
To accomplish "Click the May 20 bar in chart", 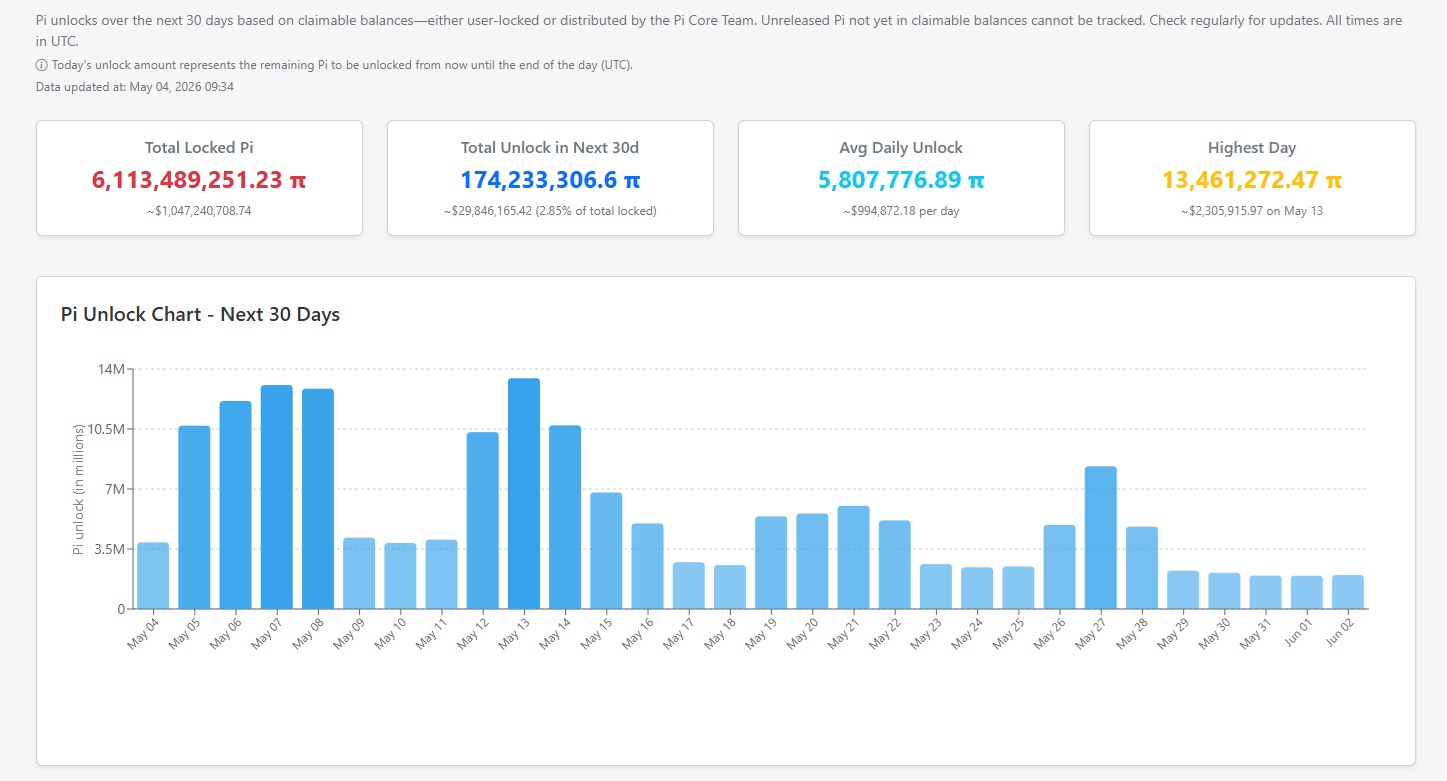I will [x=812, y=561].
